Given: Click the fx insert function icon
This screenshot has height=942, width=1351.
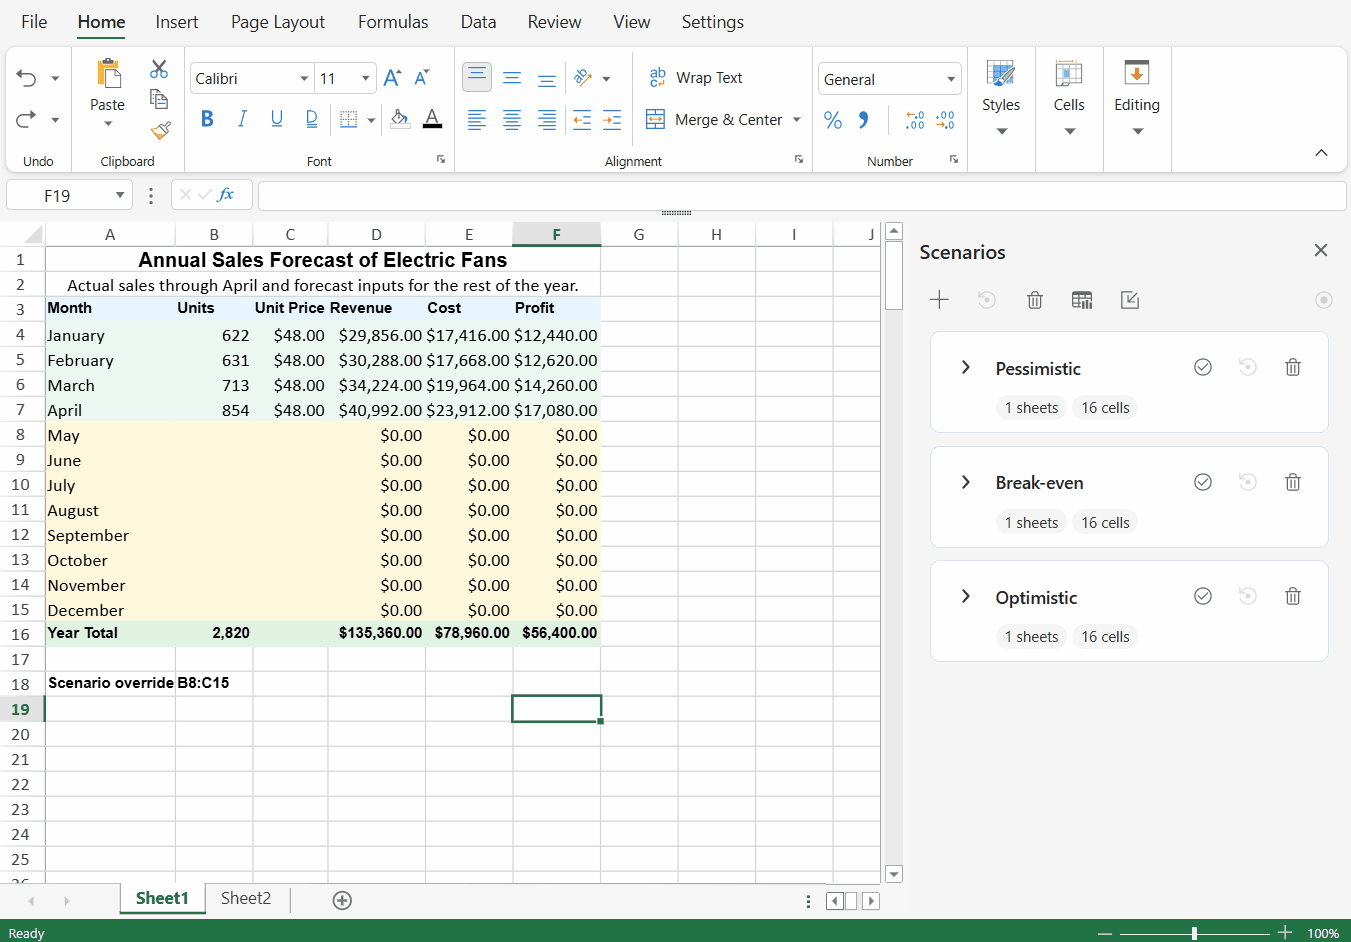Looking at the screenshot, I should tap(226, 195).
